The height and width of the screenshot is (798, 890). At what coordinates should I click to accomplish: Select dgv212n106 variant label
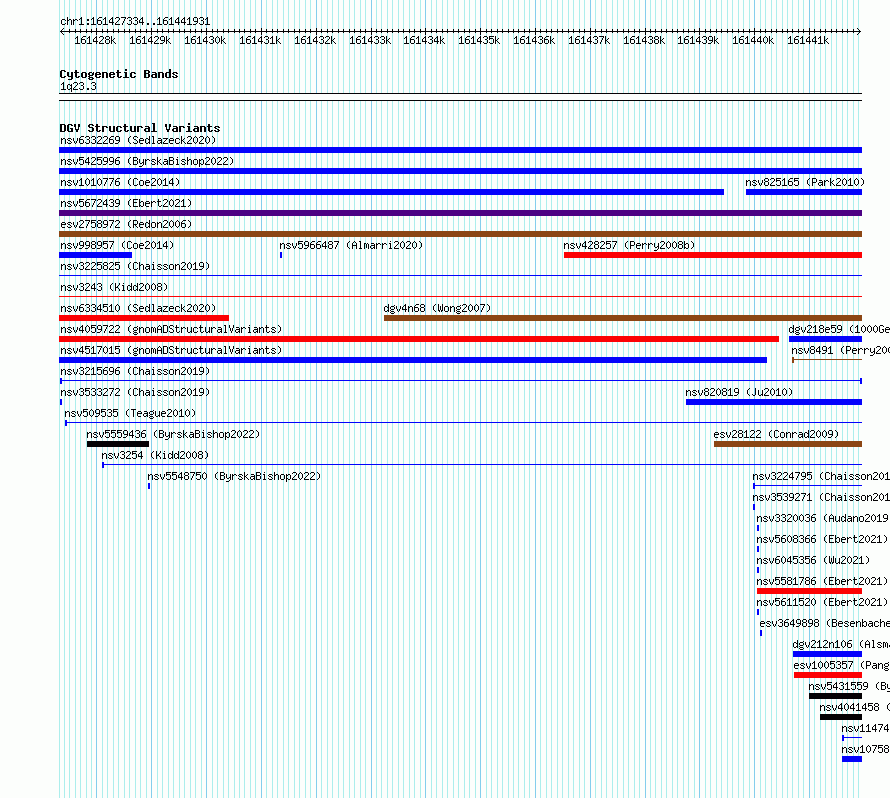point(841,644)
